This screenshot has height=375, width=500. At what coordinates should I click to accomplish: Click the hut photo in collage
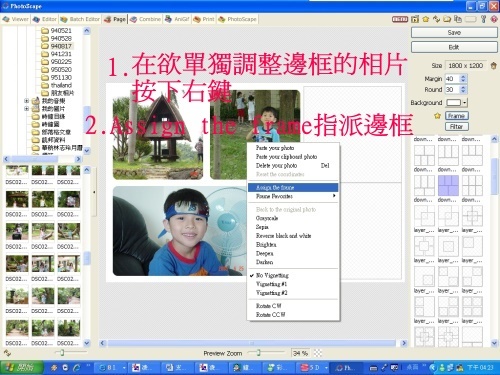tap(158, 135)
